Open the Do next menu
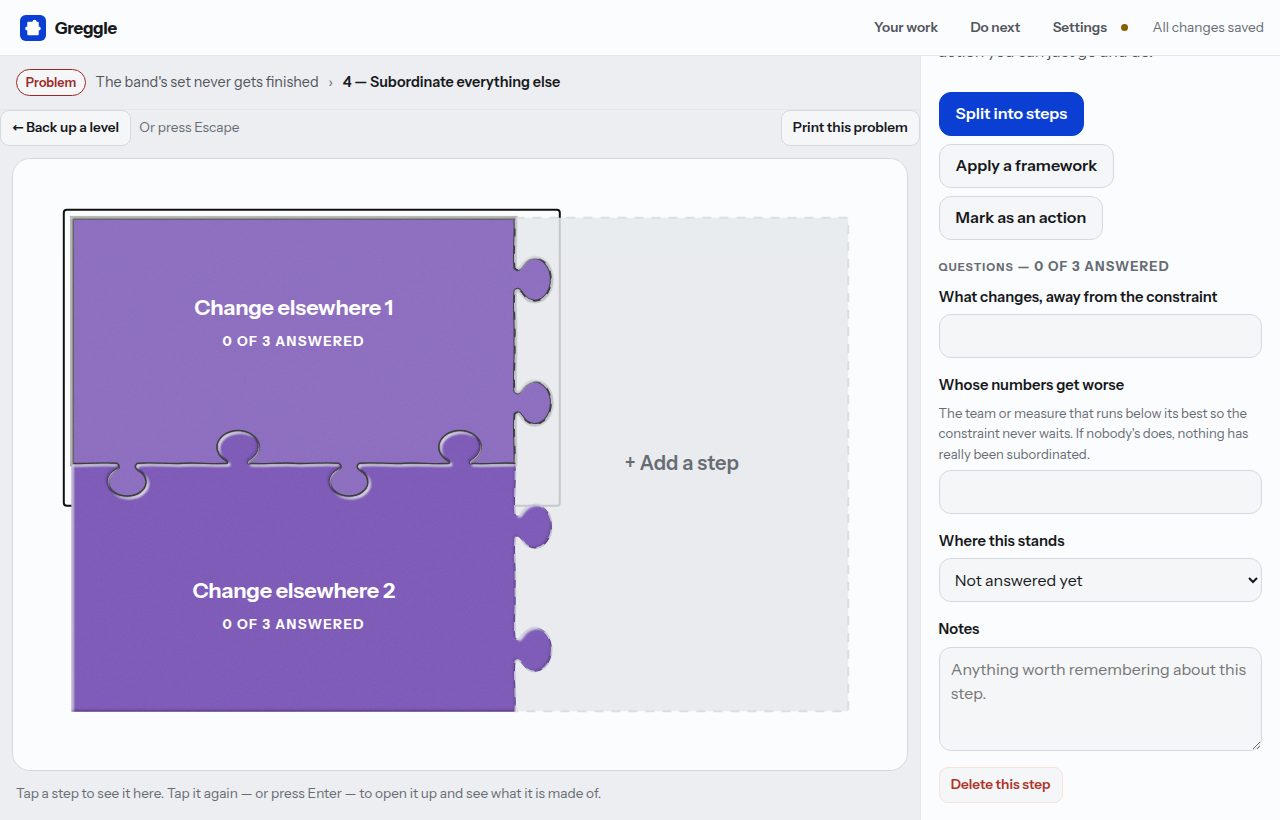Image resolution: width=1280 pixels, height=820 pixels. point(995,28)
